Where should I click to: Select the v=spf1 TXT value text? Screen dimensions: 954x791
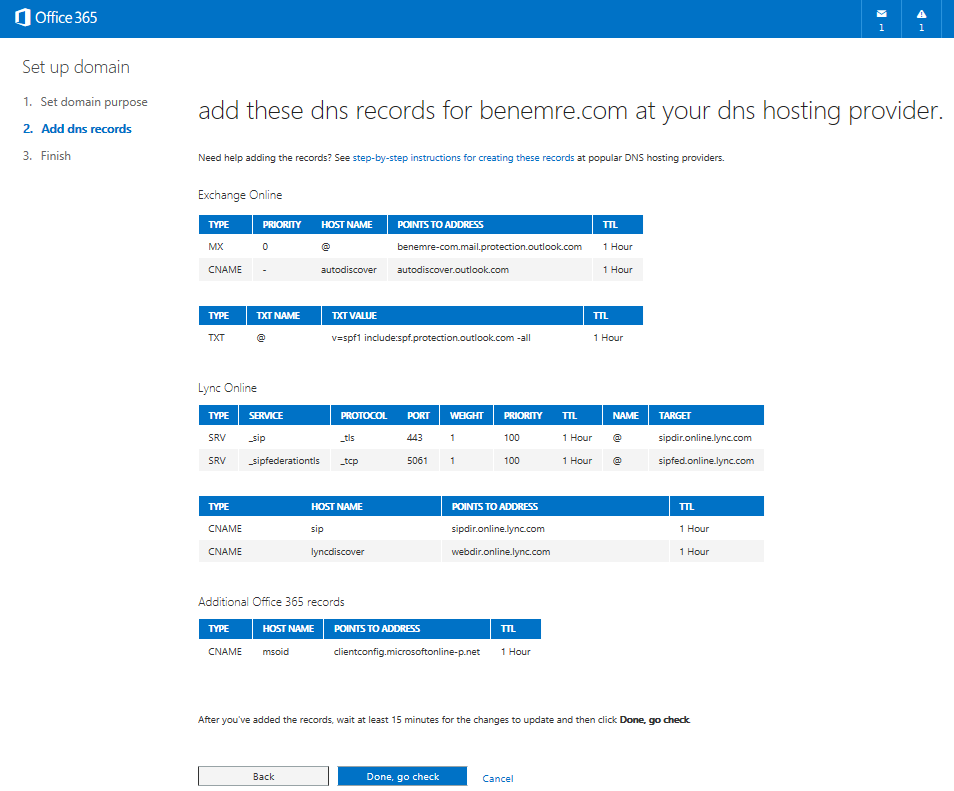(x=431, y=338)
